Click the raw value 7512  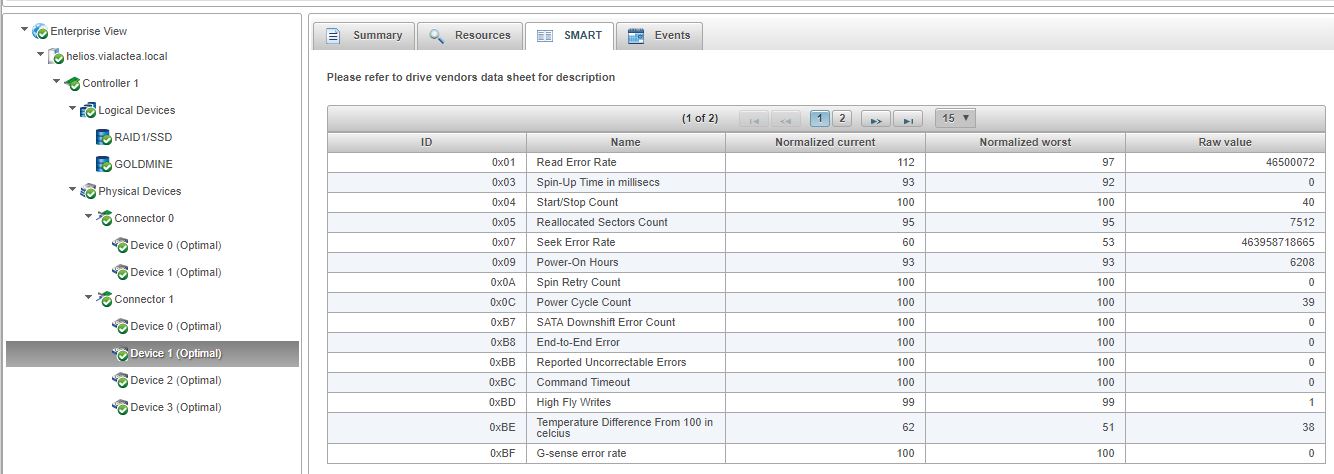point(1302,222)
